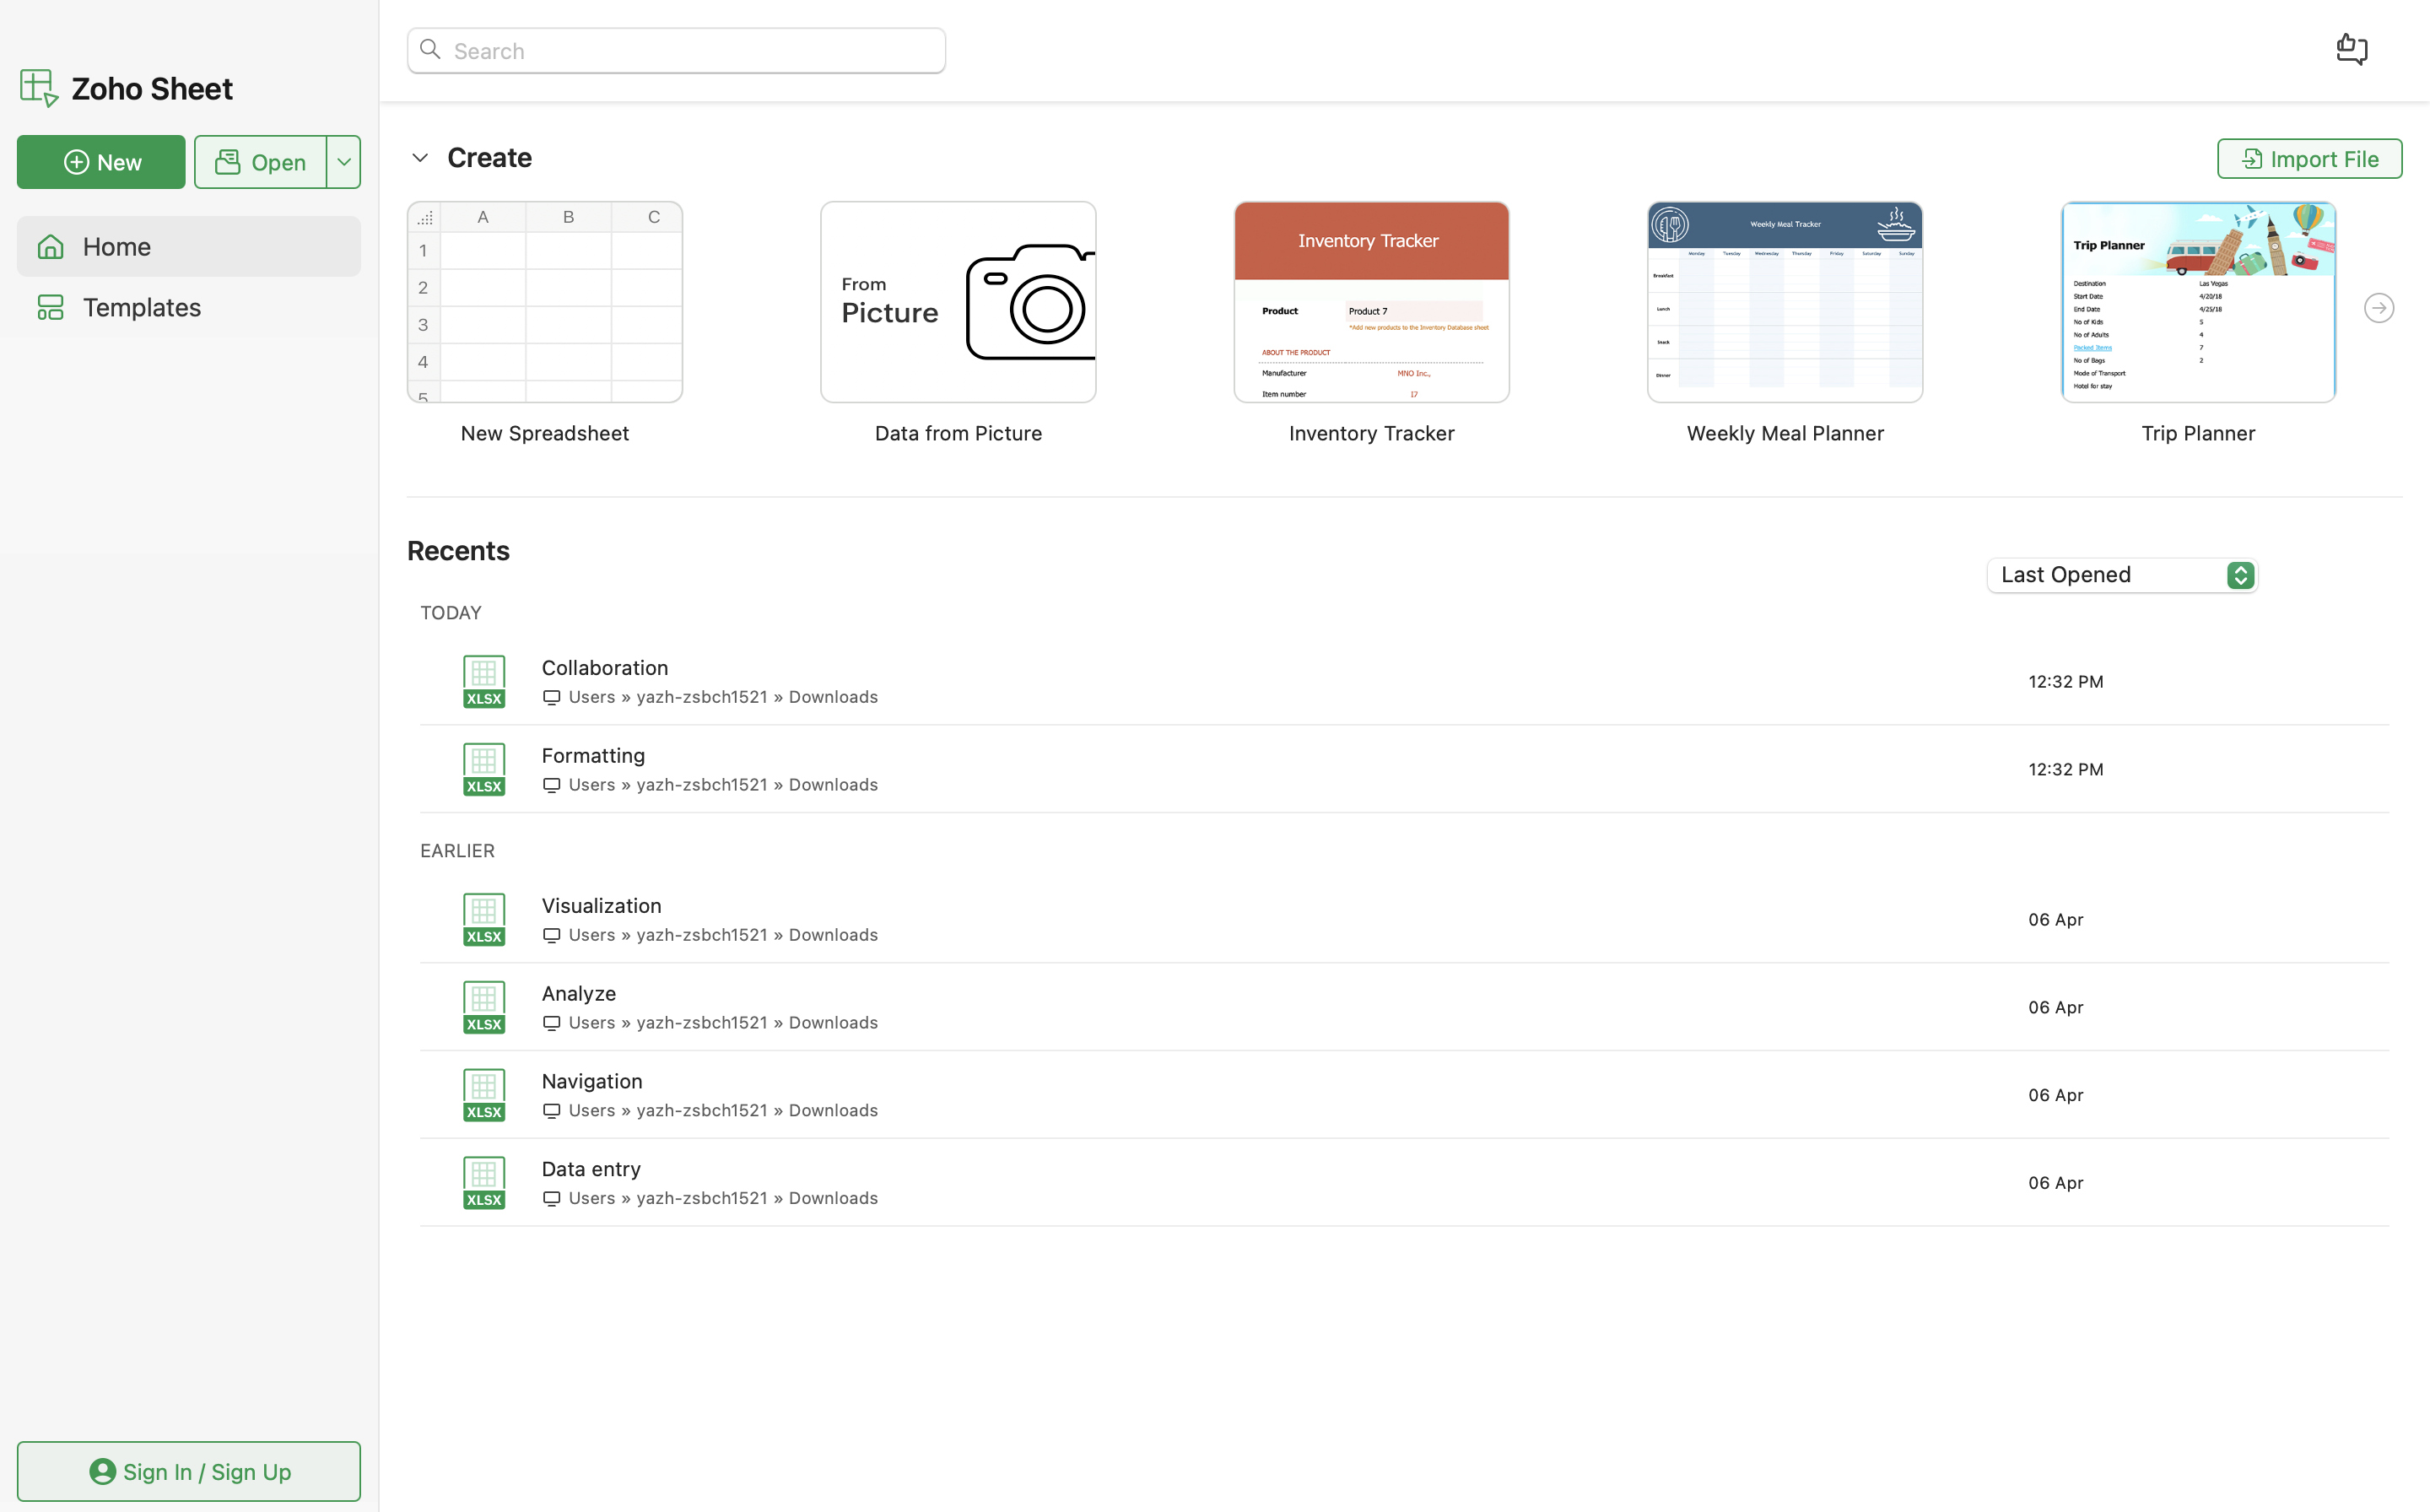Viewport: 2430px width, 1512px height.
Task: Click the feedback thumbs icon at top right
Action: (x=2351, y=49)
